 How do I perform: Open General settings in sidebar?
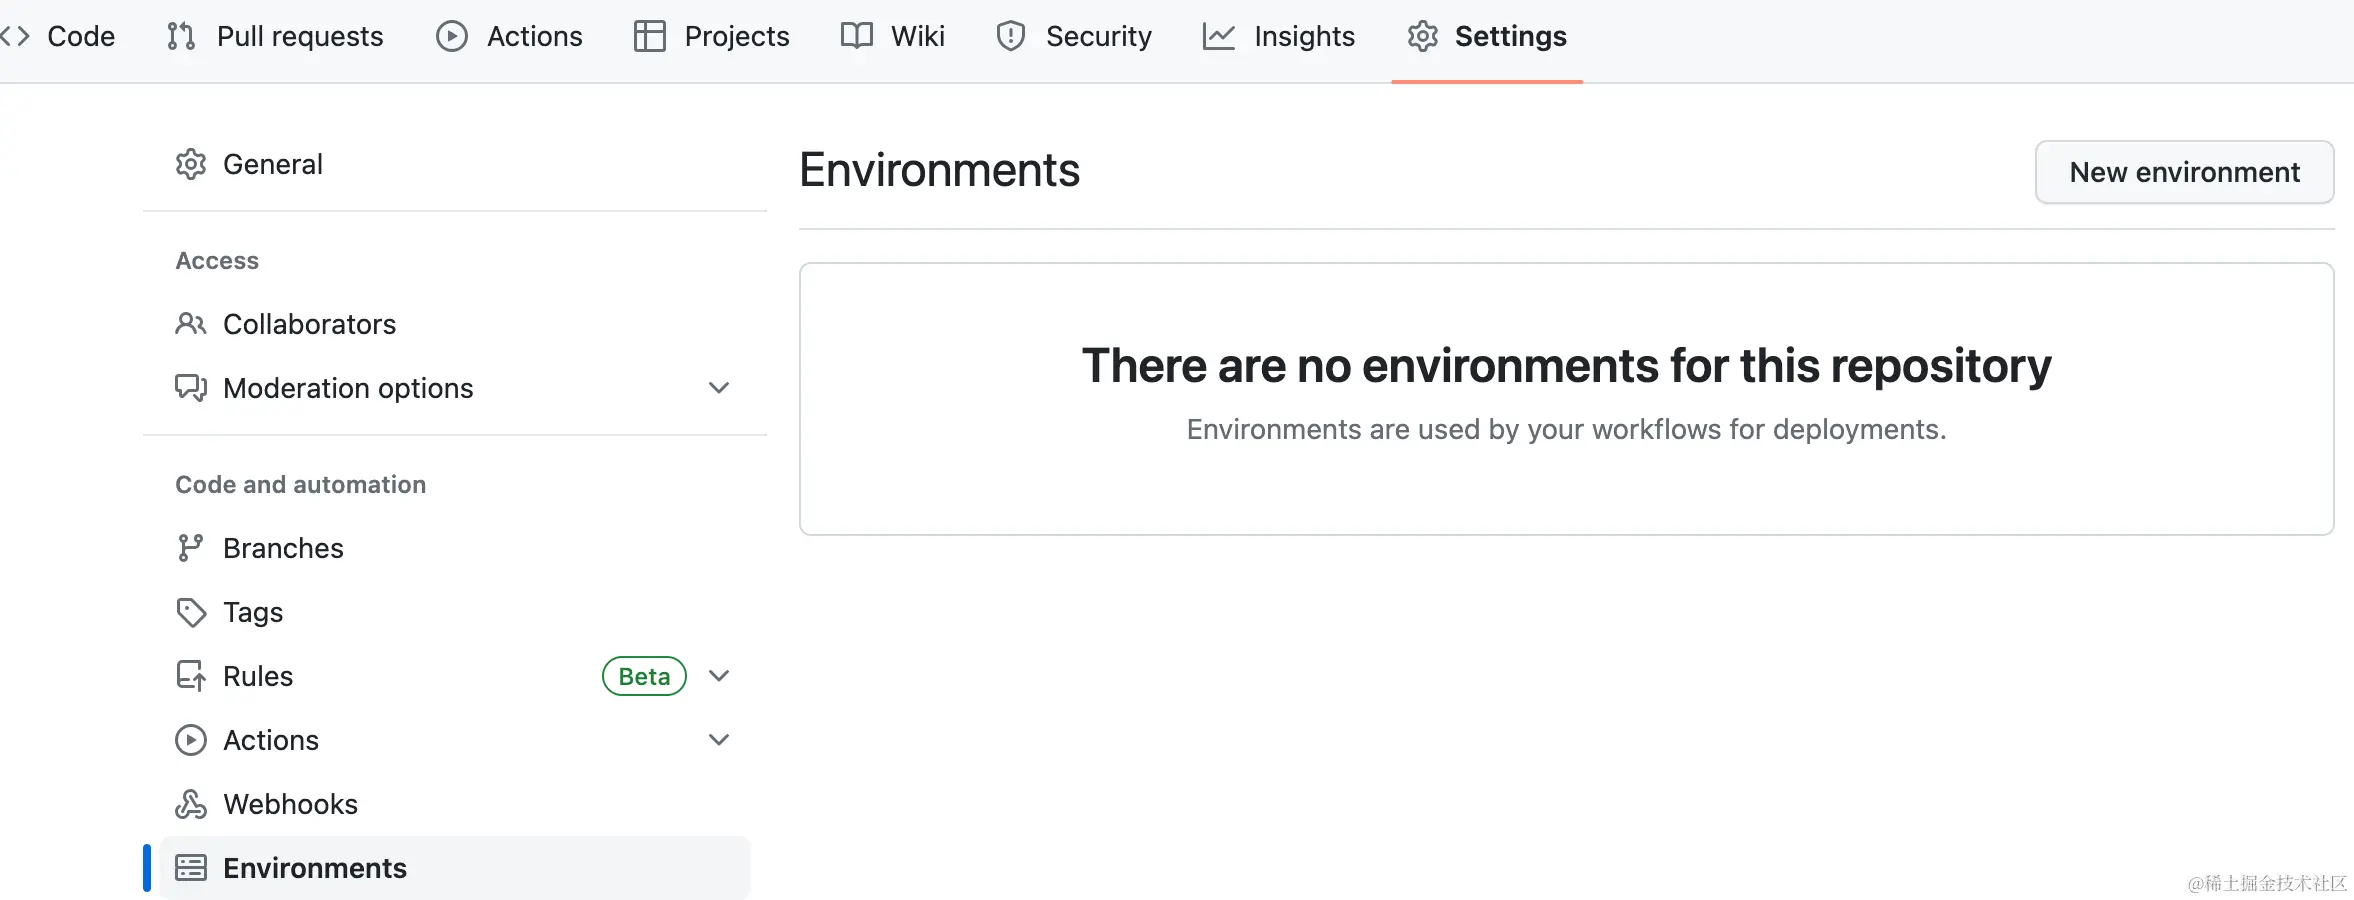click(455, 164)
